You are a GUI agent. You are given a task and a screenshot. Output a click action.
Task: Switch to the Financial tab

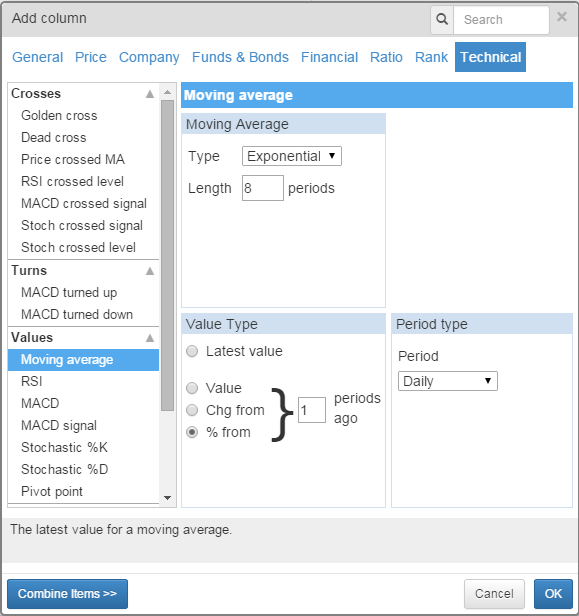pyautogui.click(x=329, y=57)
